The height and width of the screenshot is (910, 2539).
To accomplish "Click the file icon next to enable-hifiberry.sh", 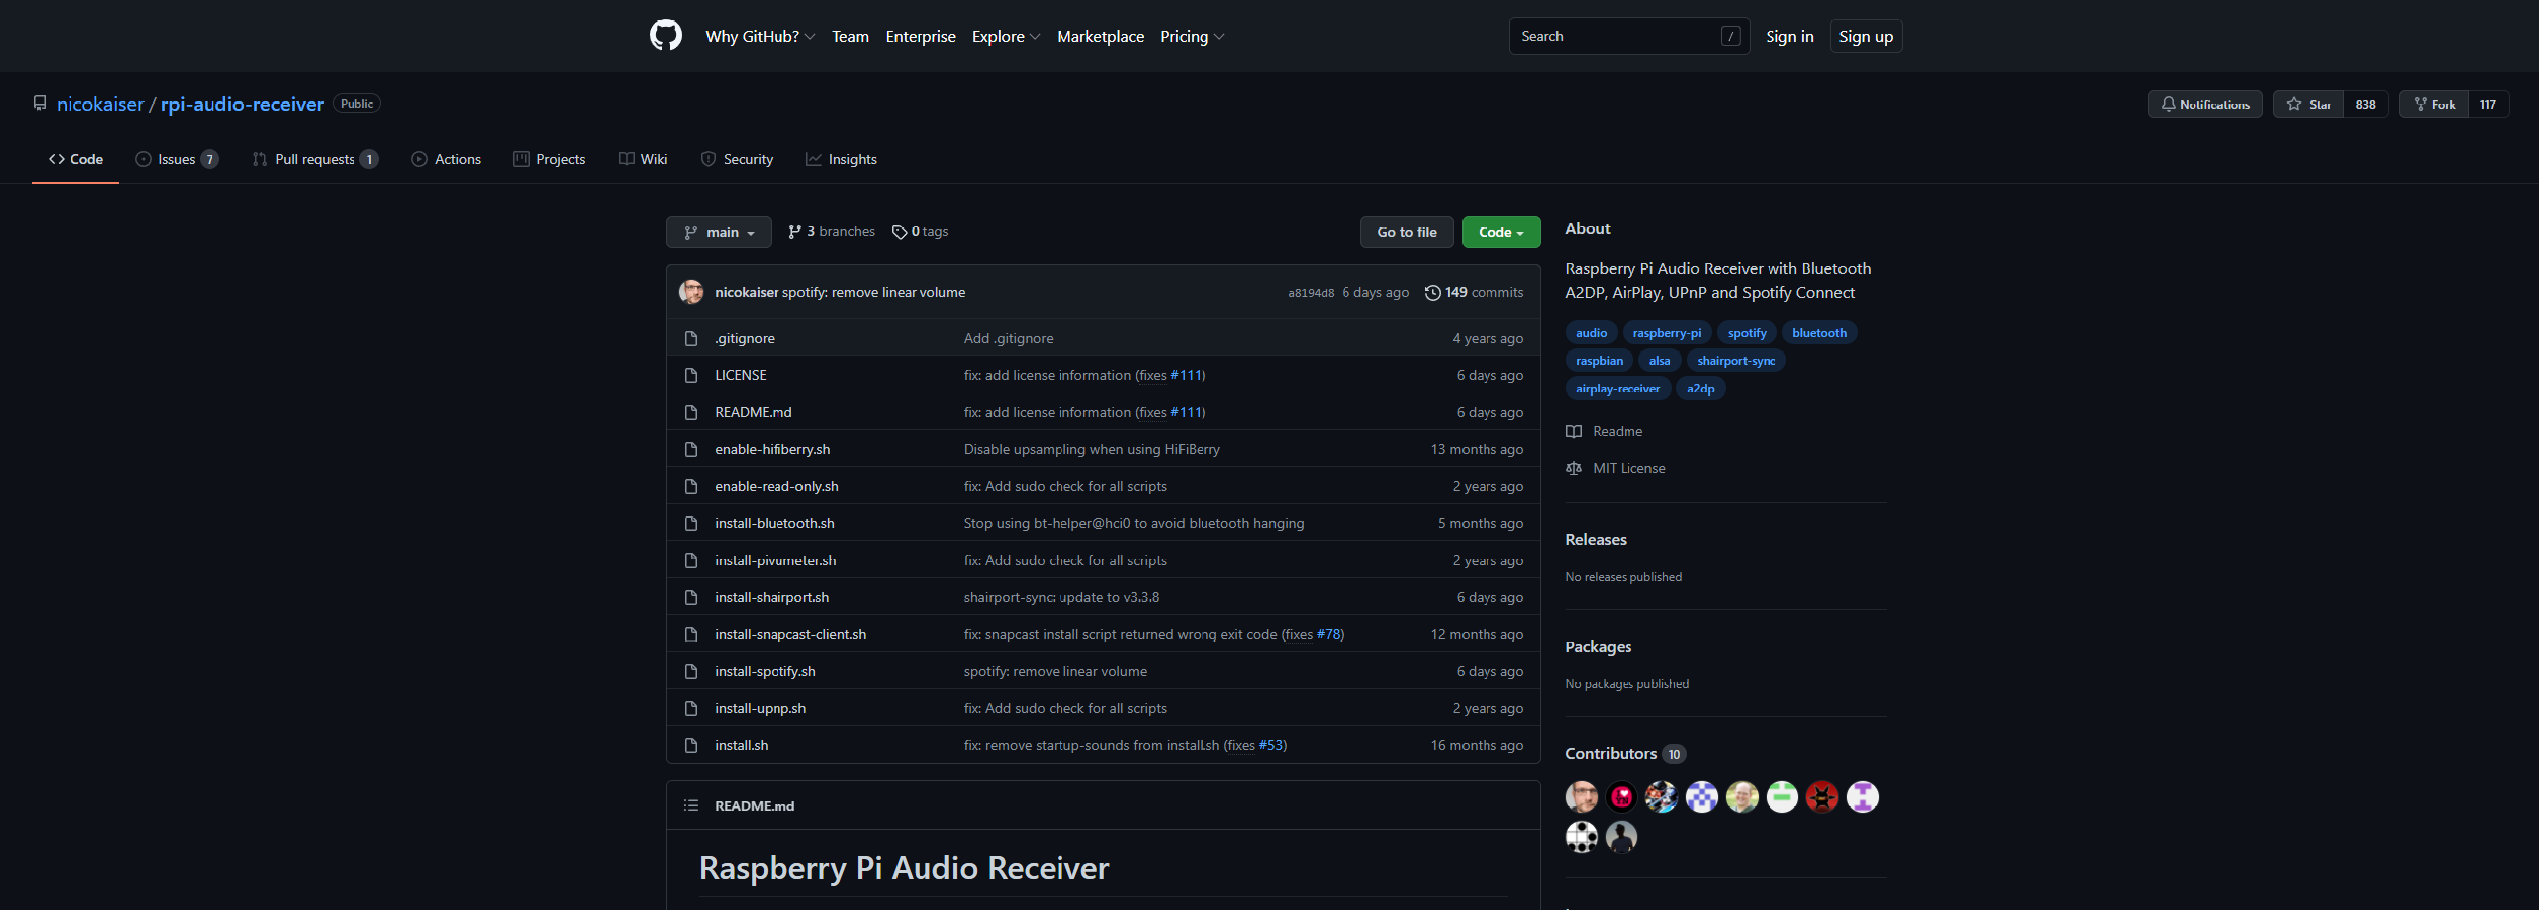I will pyautogui.click(x=691, y=449).
